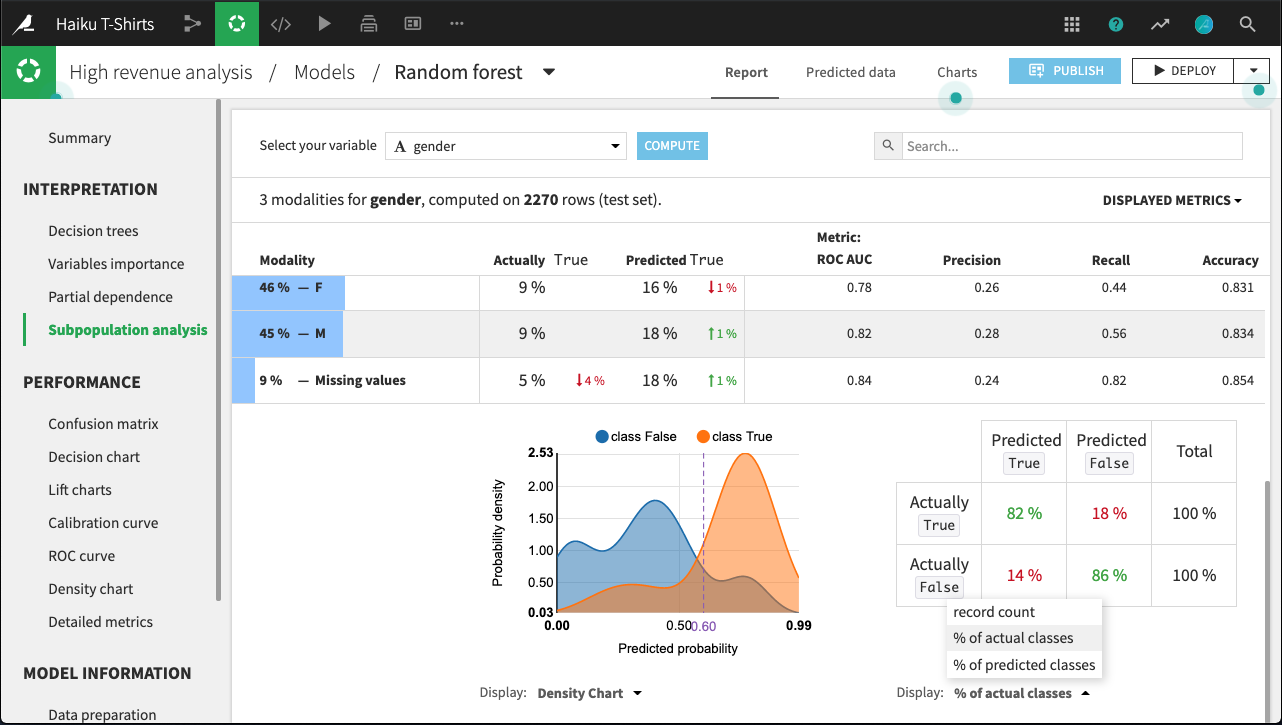This screenshot has height=725, width=1282.
Task: Click the Dataiku bird logo icon
Action: coord(22,23)
